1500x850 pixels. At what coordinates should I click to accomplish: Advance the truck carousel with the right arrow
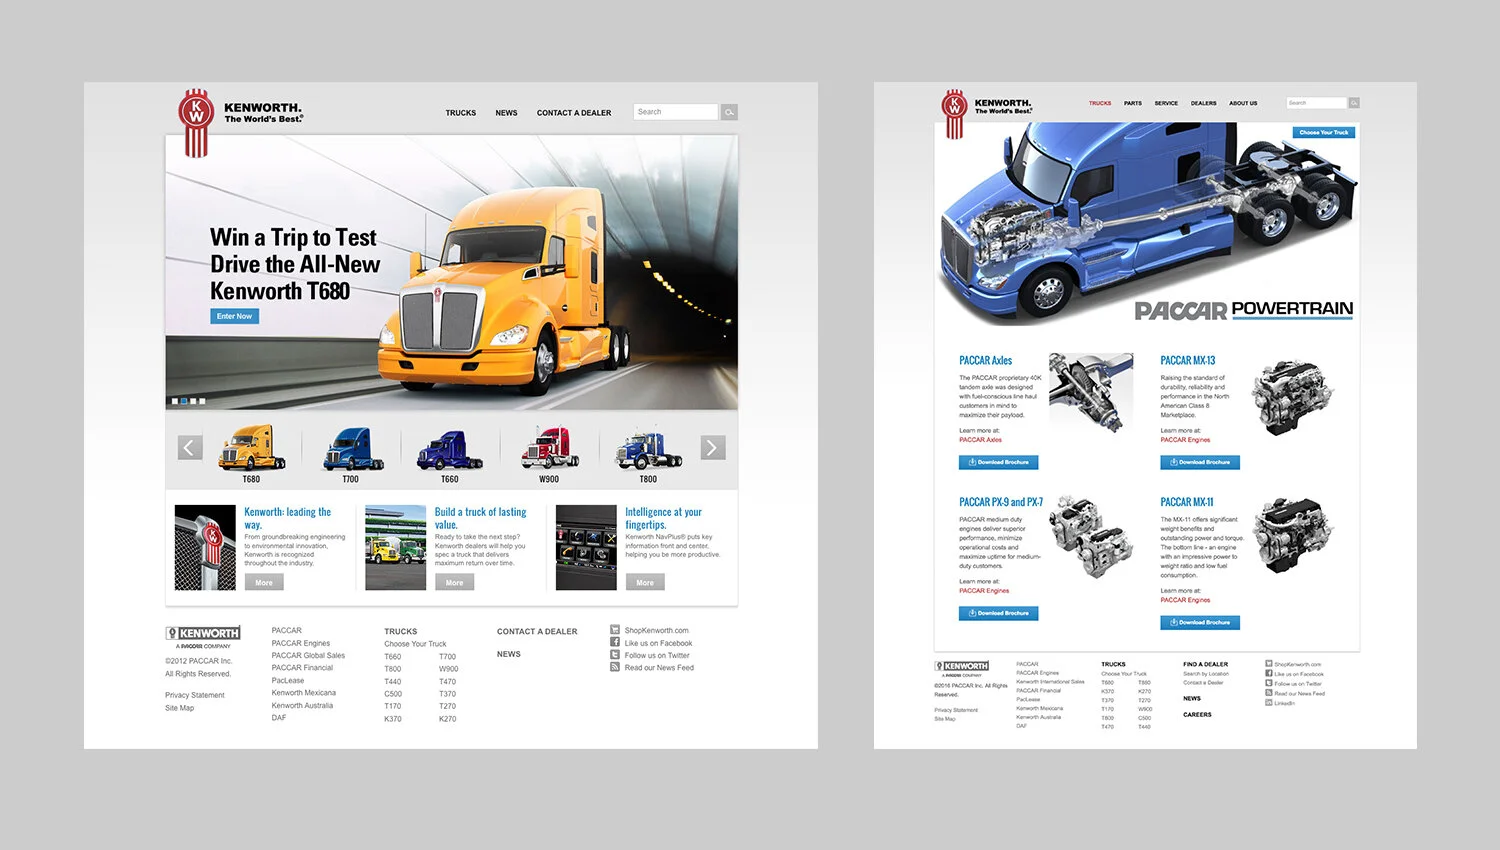[712, 448]
